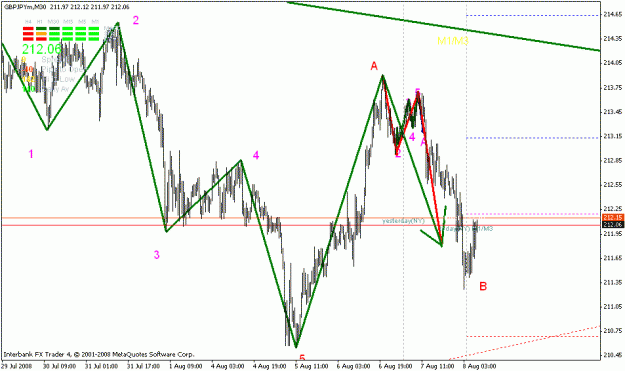Click the black 212.06 current price tag

click(613, 225)
